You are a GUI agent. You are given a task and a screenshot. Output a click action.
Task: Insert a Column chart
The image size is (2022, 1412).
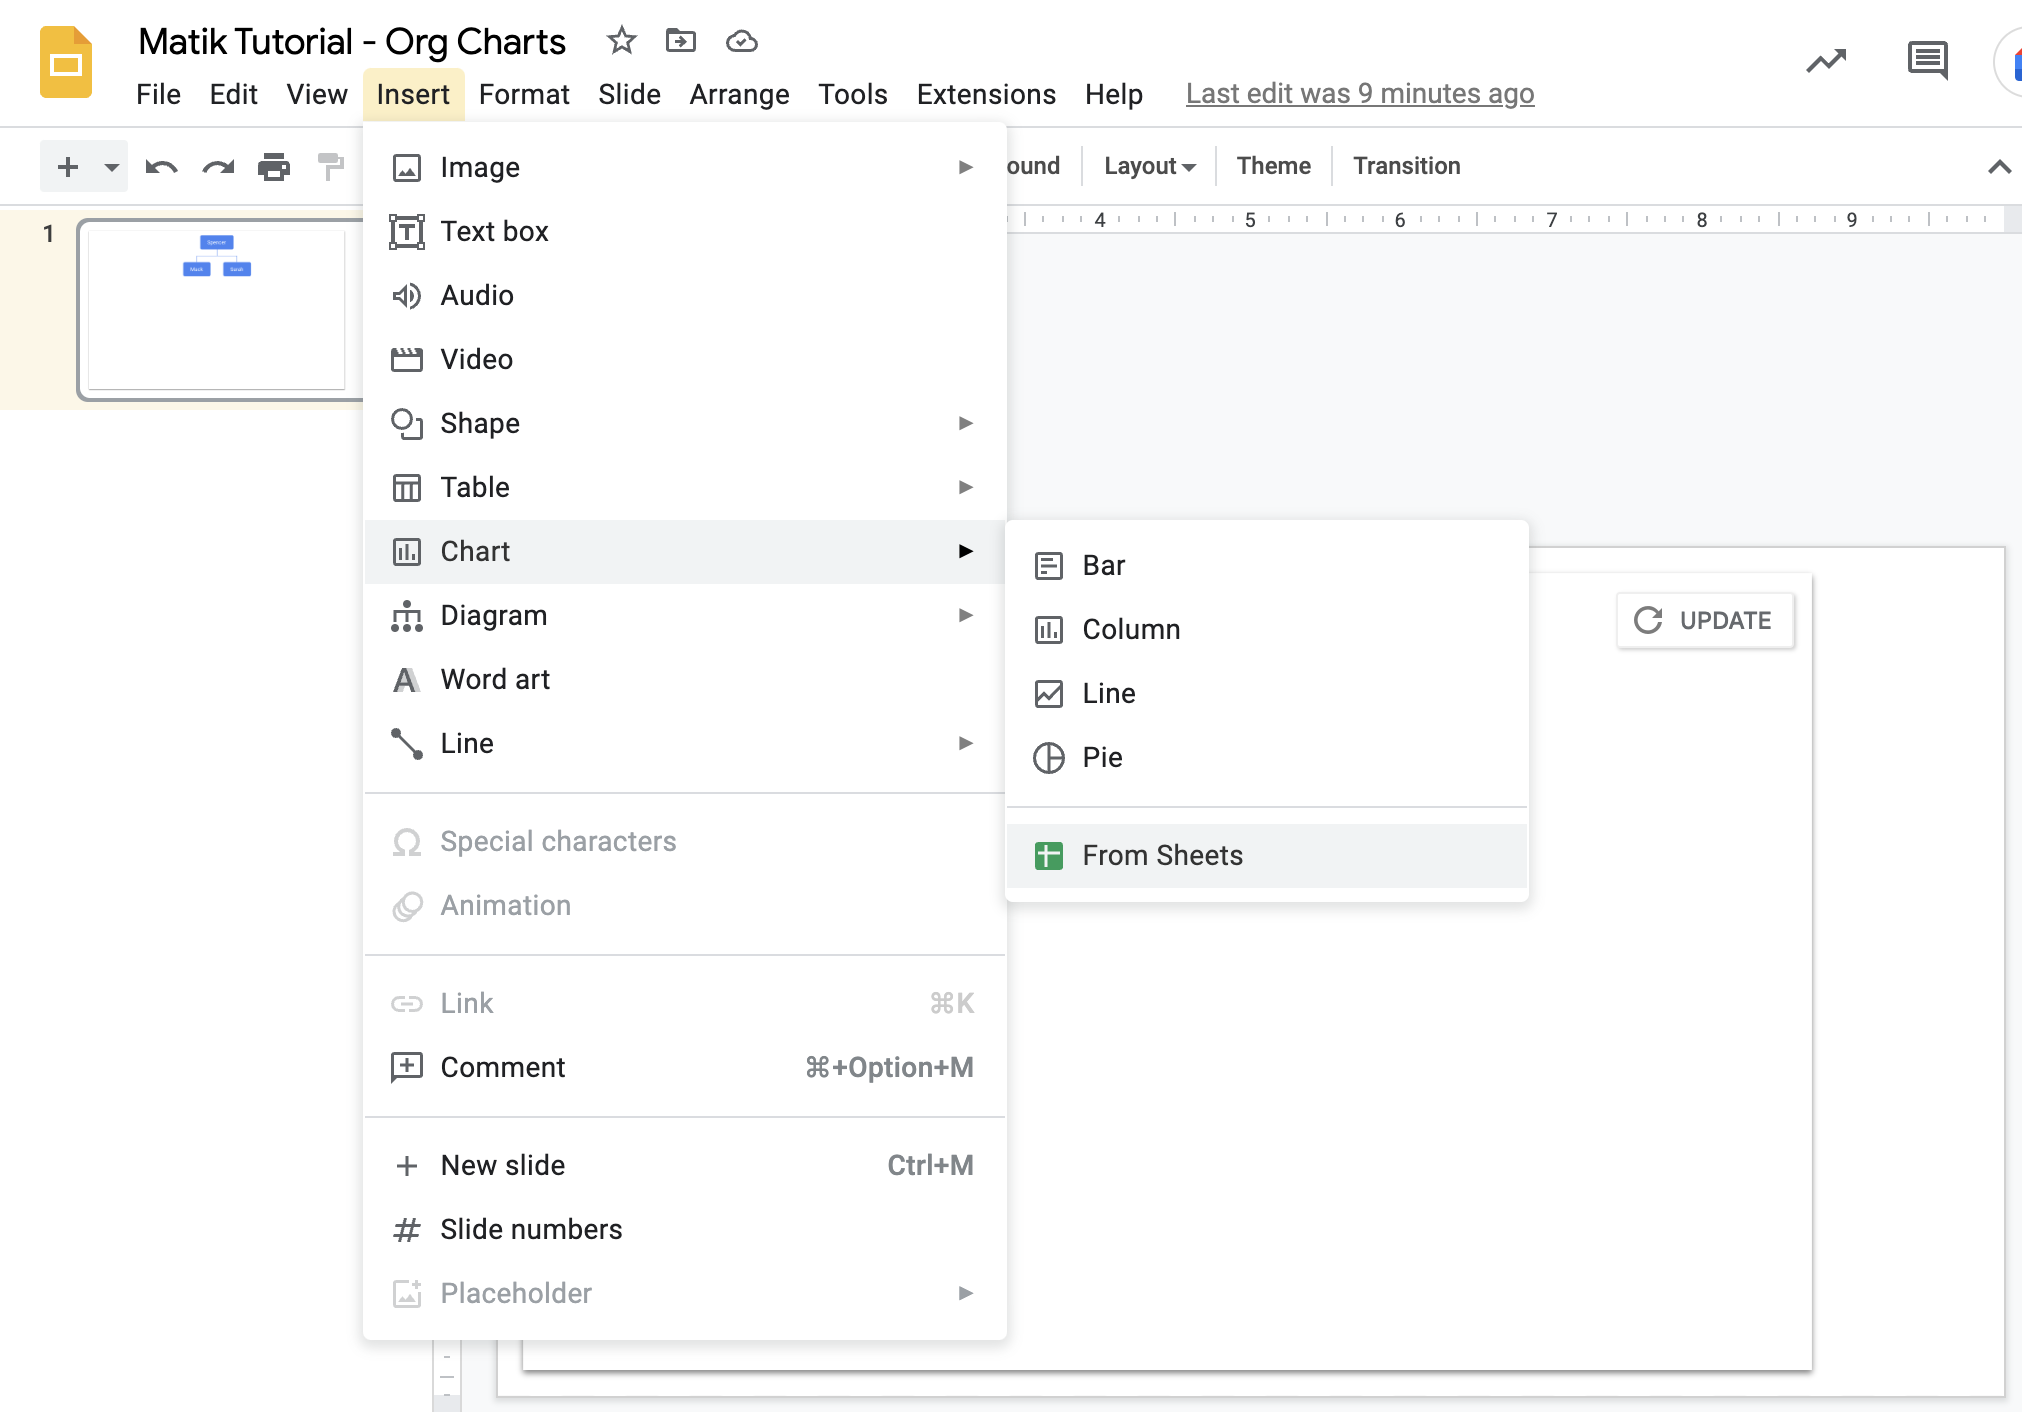click(1267, 630)
